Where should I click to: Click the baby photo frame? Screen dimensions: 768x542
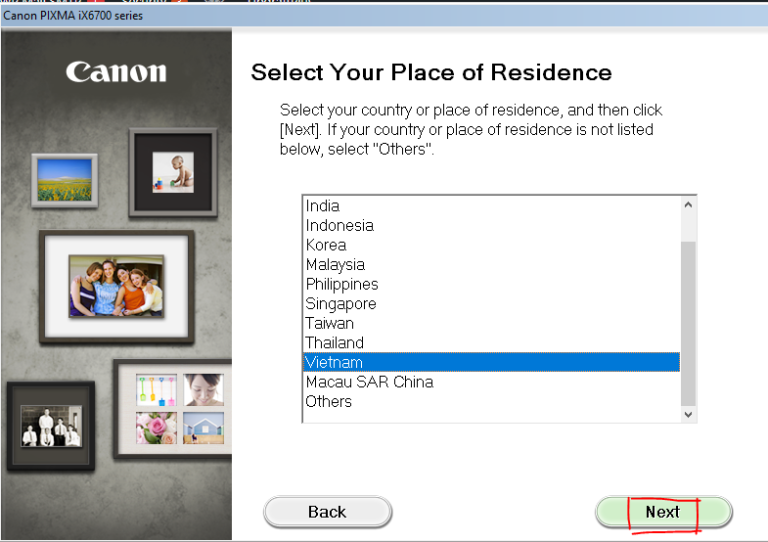coord(172,172)
